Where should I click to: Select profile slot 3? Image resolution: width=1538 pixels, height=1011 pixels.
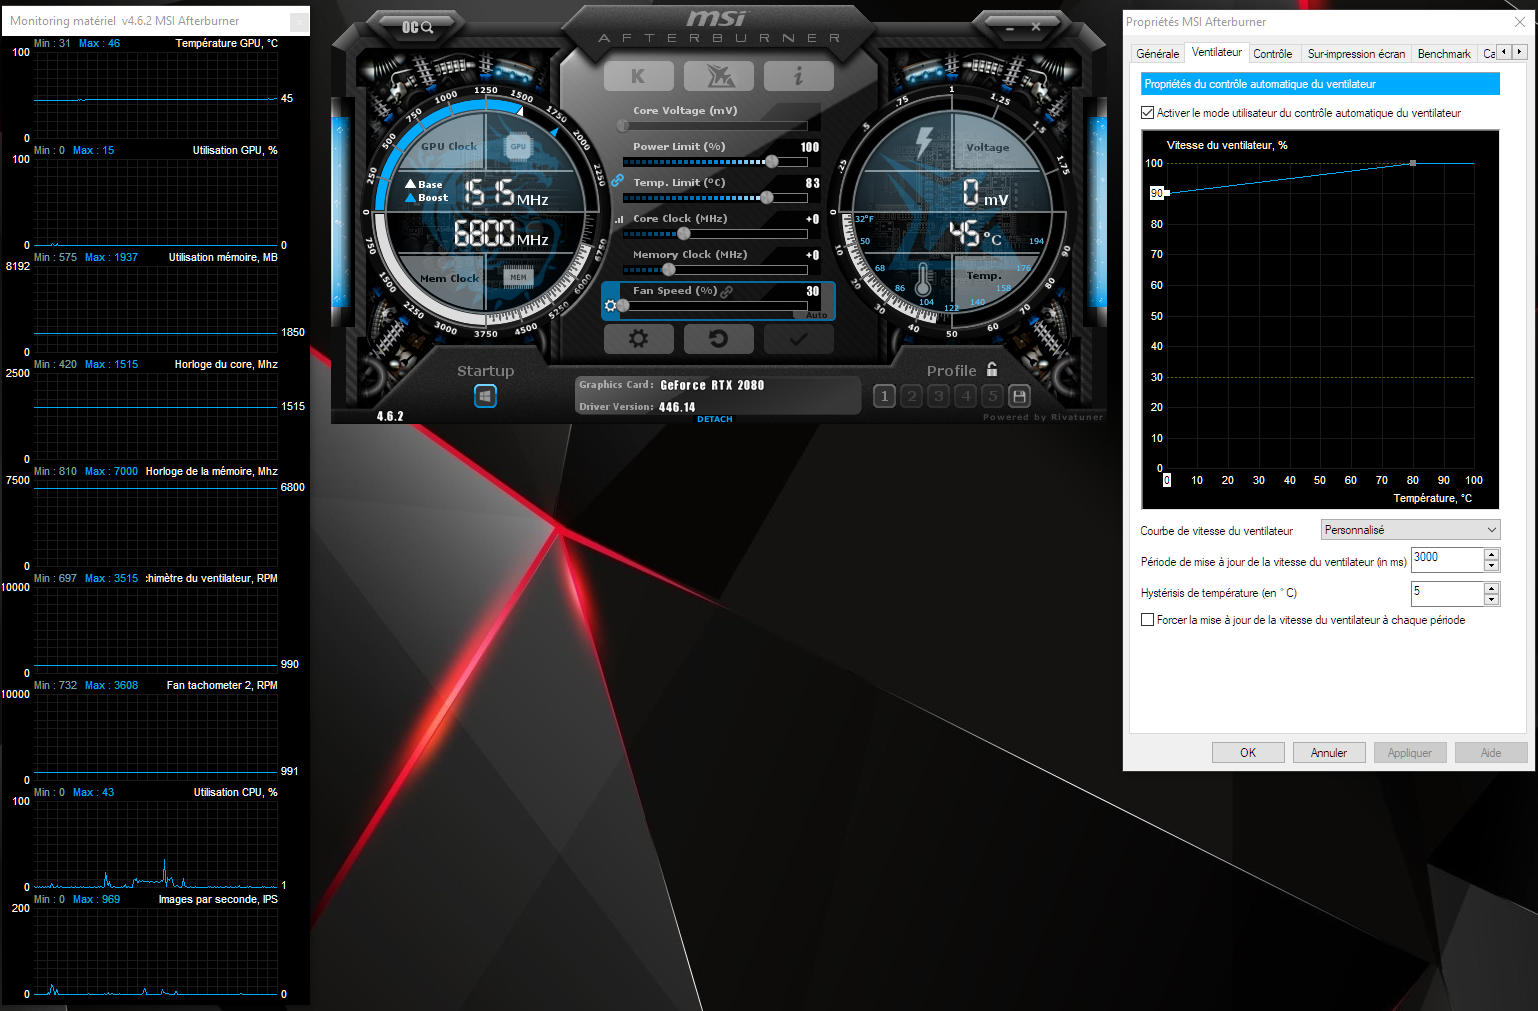click(x=938, y=396)
